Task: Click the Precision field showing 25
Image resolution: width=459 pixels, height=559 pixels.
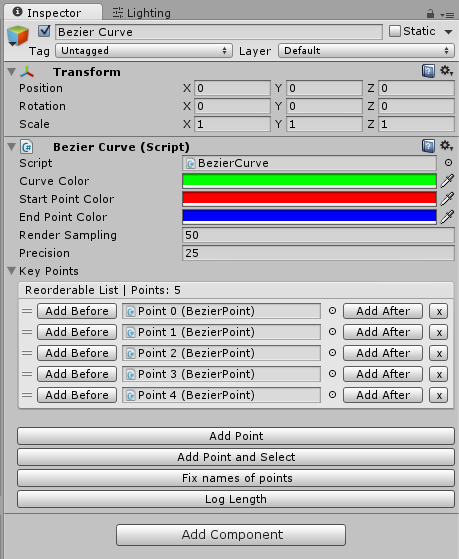Action: 318,253
